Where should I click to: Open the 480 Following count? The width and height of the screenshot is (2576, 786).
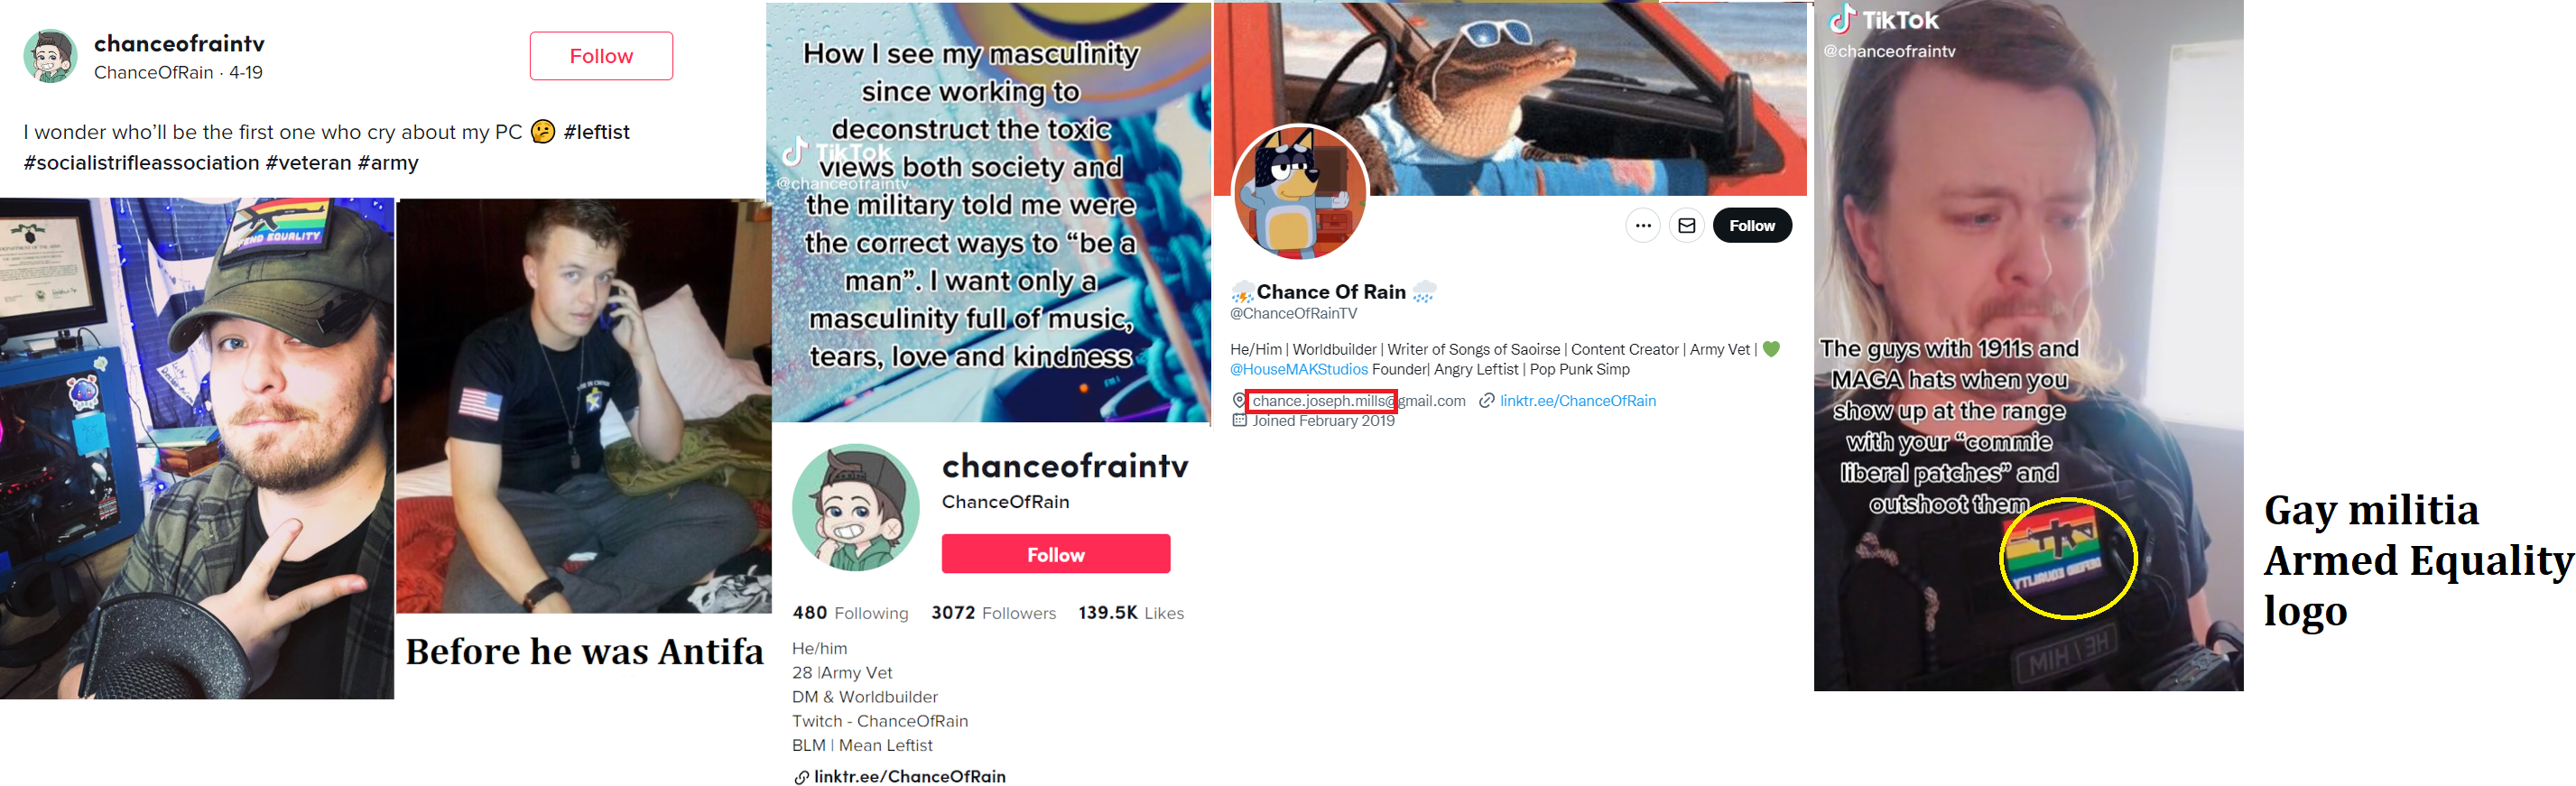[x=850, y=613]
